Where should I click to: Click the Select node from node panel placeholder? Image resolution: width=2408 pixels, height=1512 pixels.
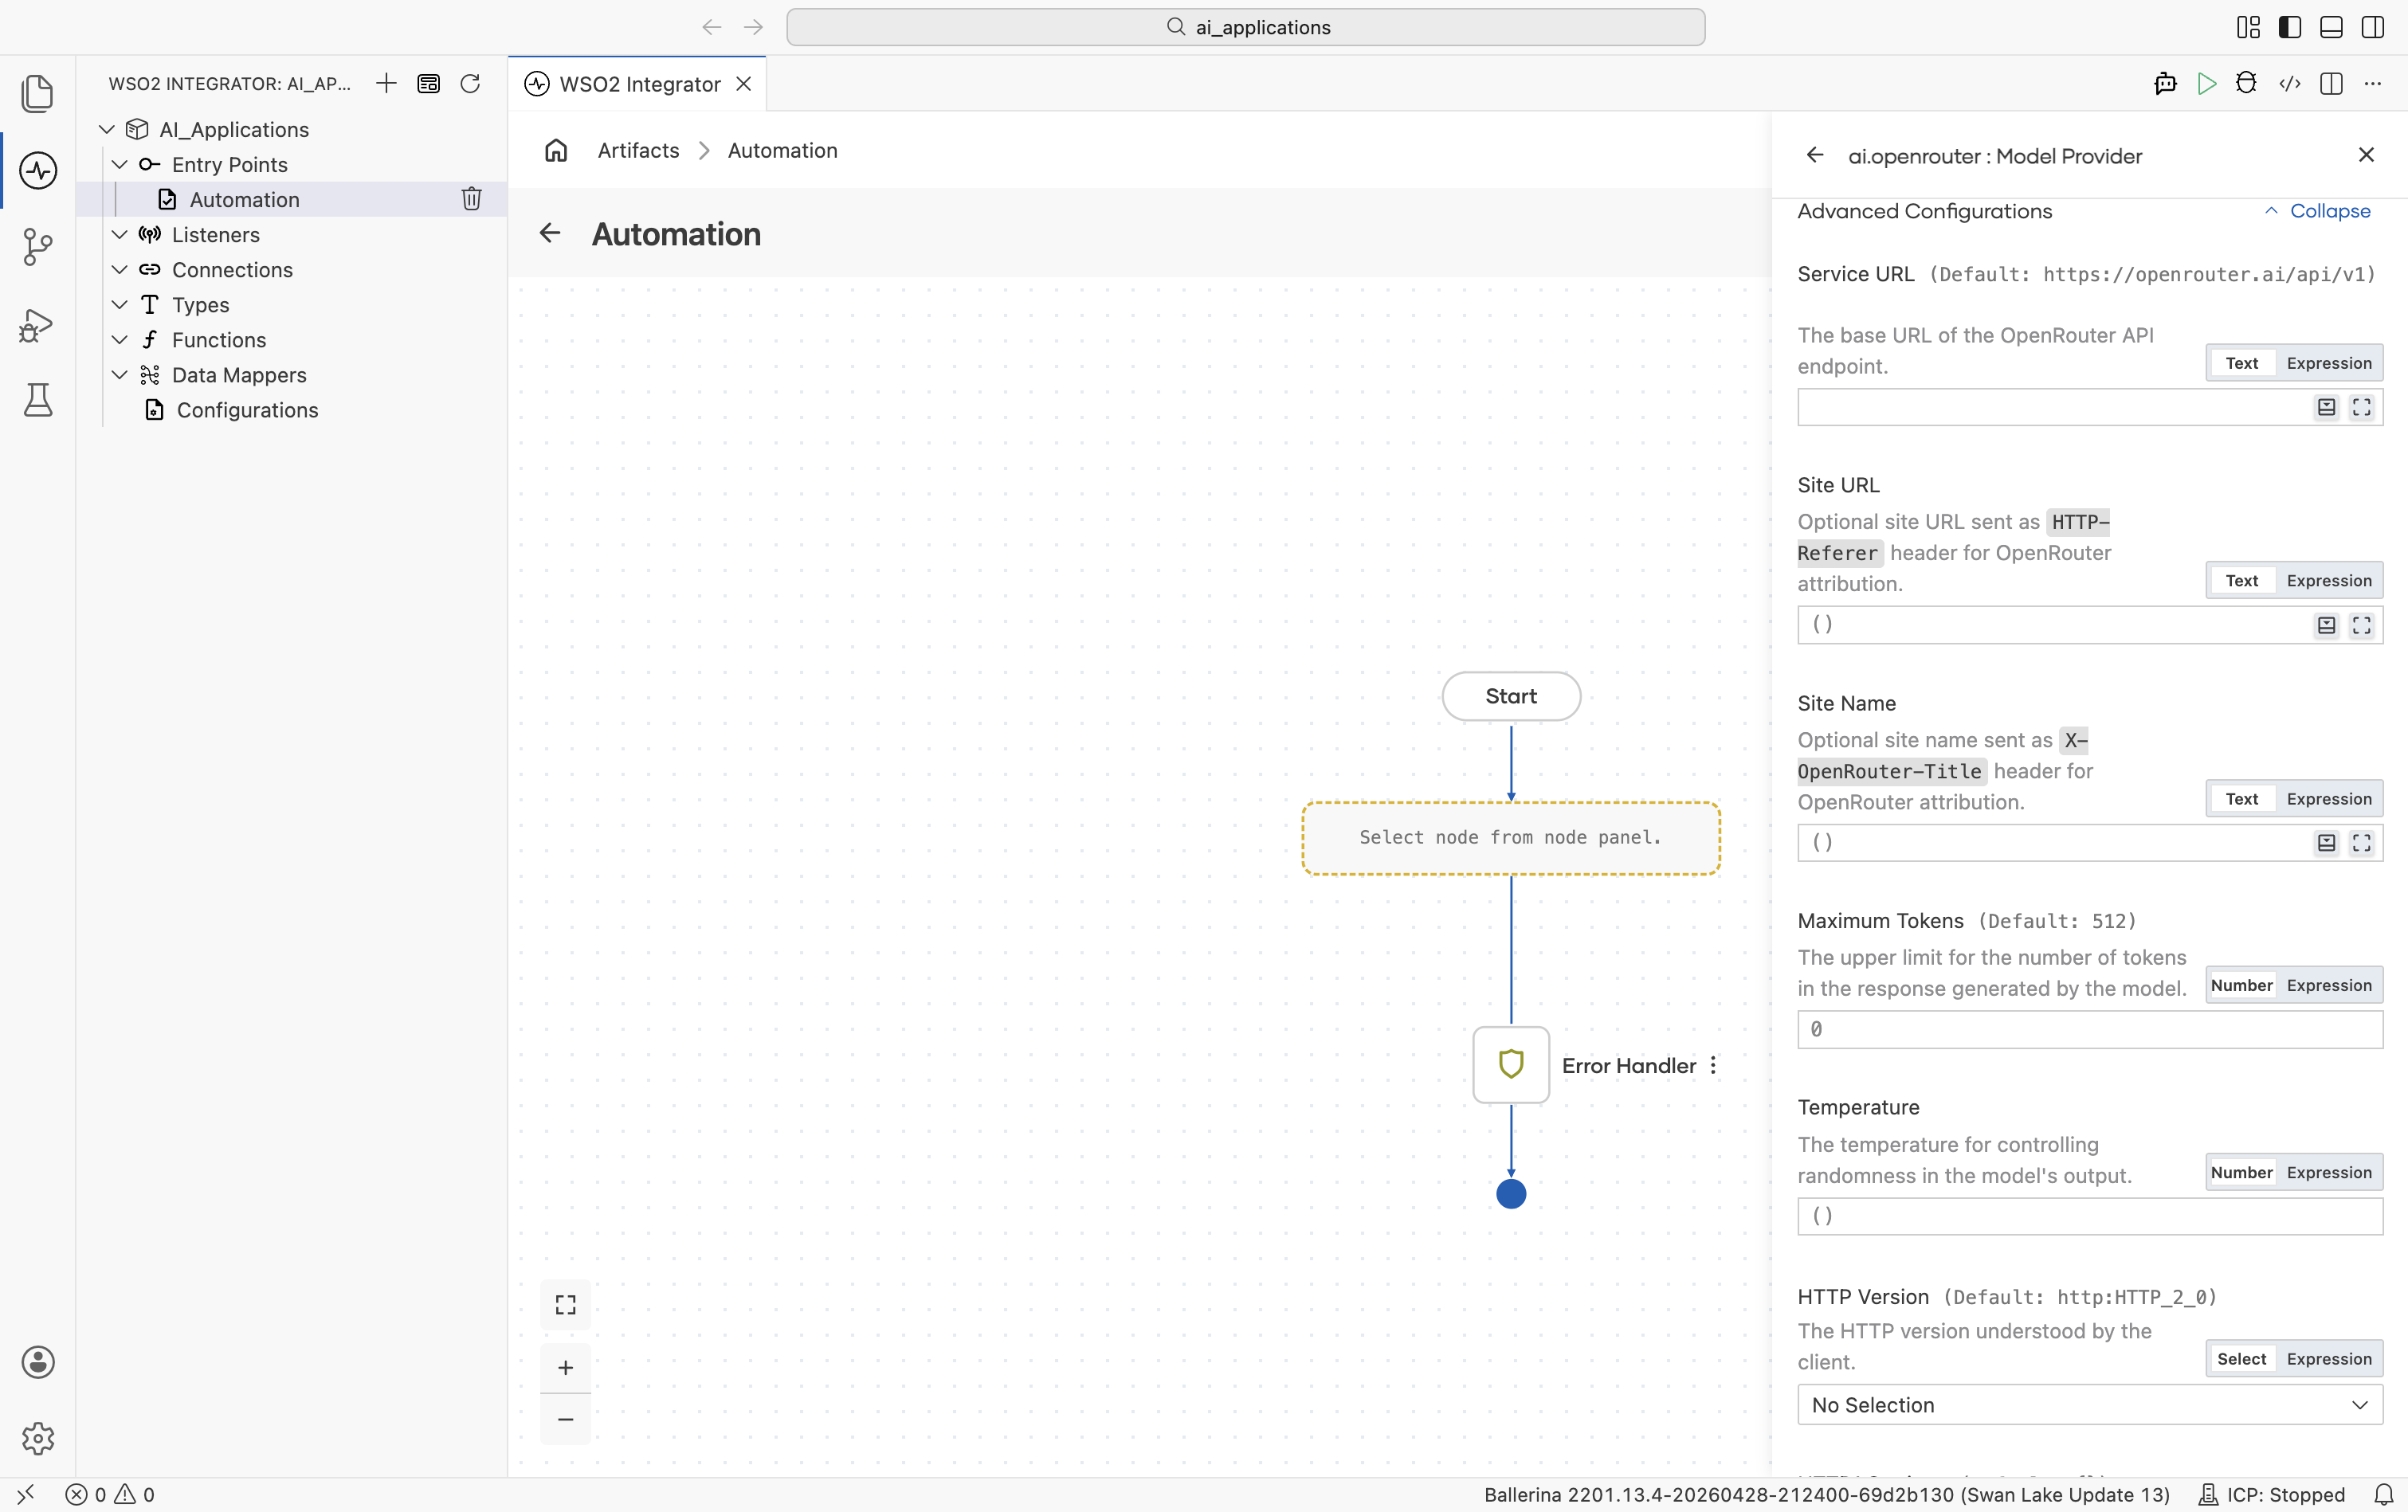click(1511, 838)
